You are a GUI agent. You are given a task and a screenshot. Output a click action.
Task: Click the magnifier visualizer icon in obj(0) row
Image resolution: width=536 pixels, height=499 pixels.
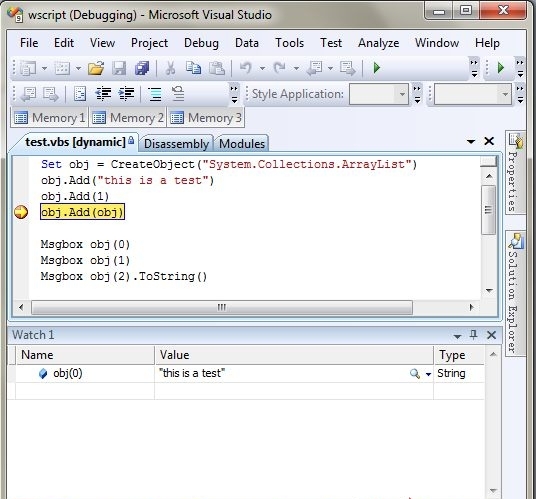coord(415,374)
